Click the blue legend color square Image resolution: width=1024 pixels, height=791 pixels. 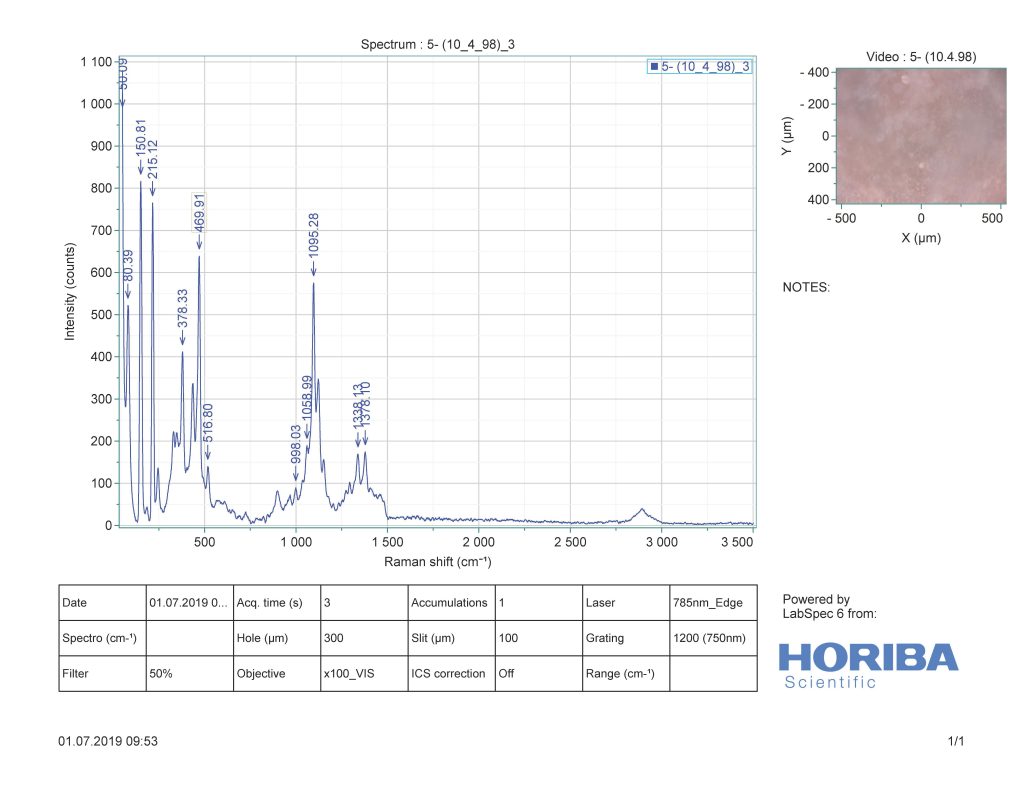654,66
